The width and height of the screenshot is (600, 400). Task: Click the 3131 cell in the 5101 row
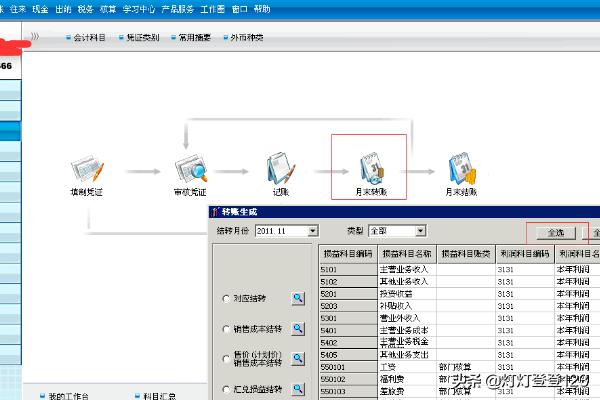[x=525, y=269]
